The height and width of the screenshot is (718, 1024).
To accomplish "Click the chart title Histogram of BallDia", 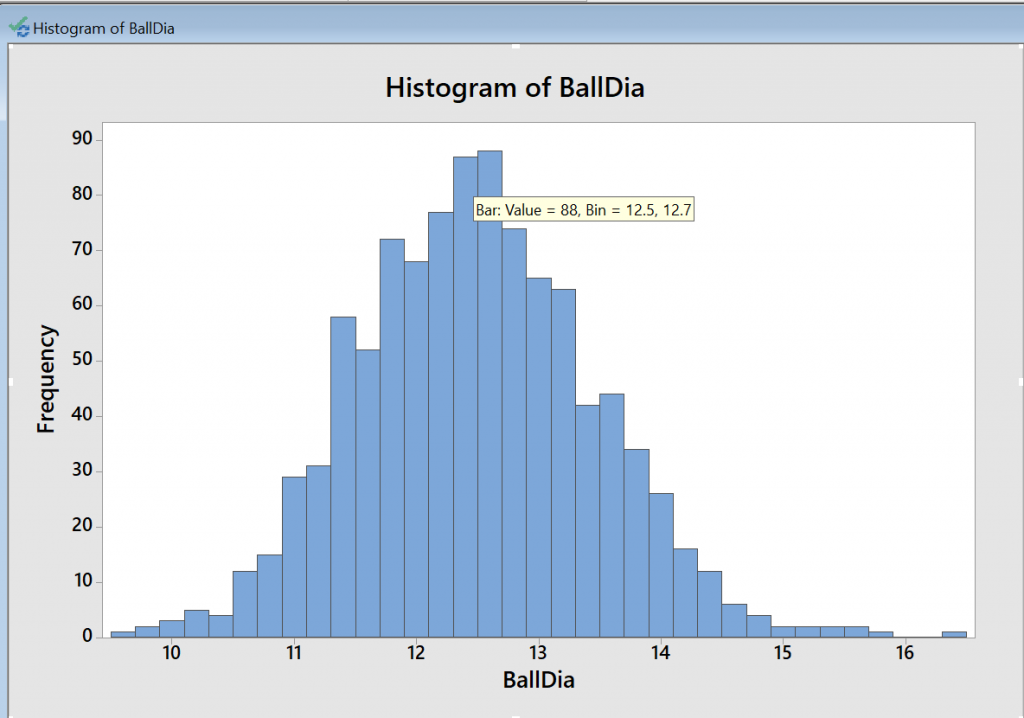I will (513, 88).
